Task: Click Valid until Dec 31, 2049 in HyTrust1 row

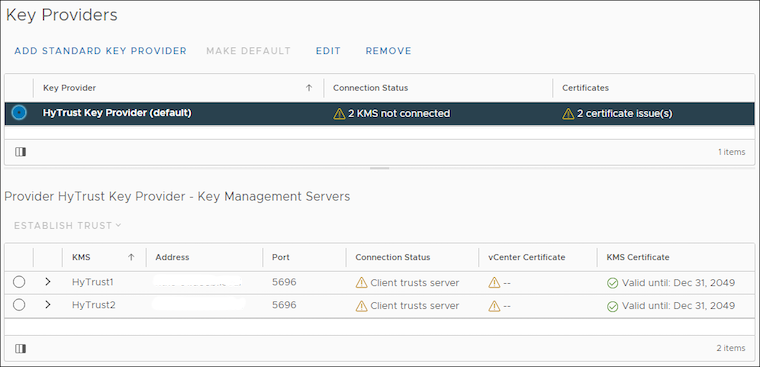Action: point(678,283)
